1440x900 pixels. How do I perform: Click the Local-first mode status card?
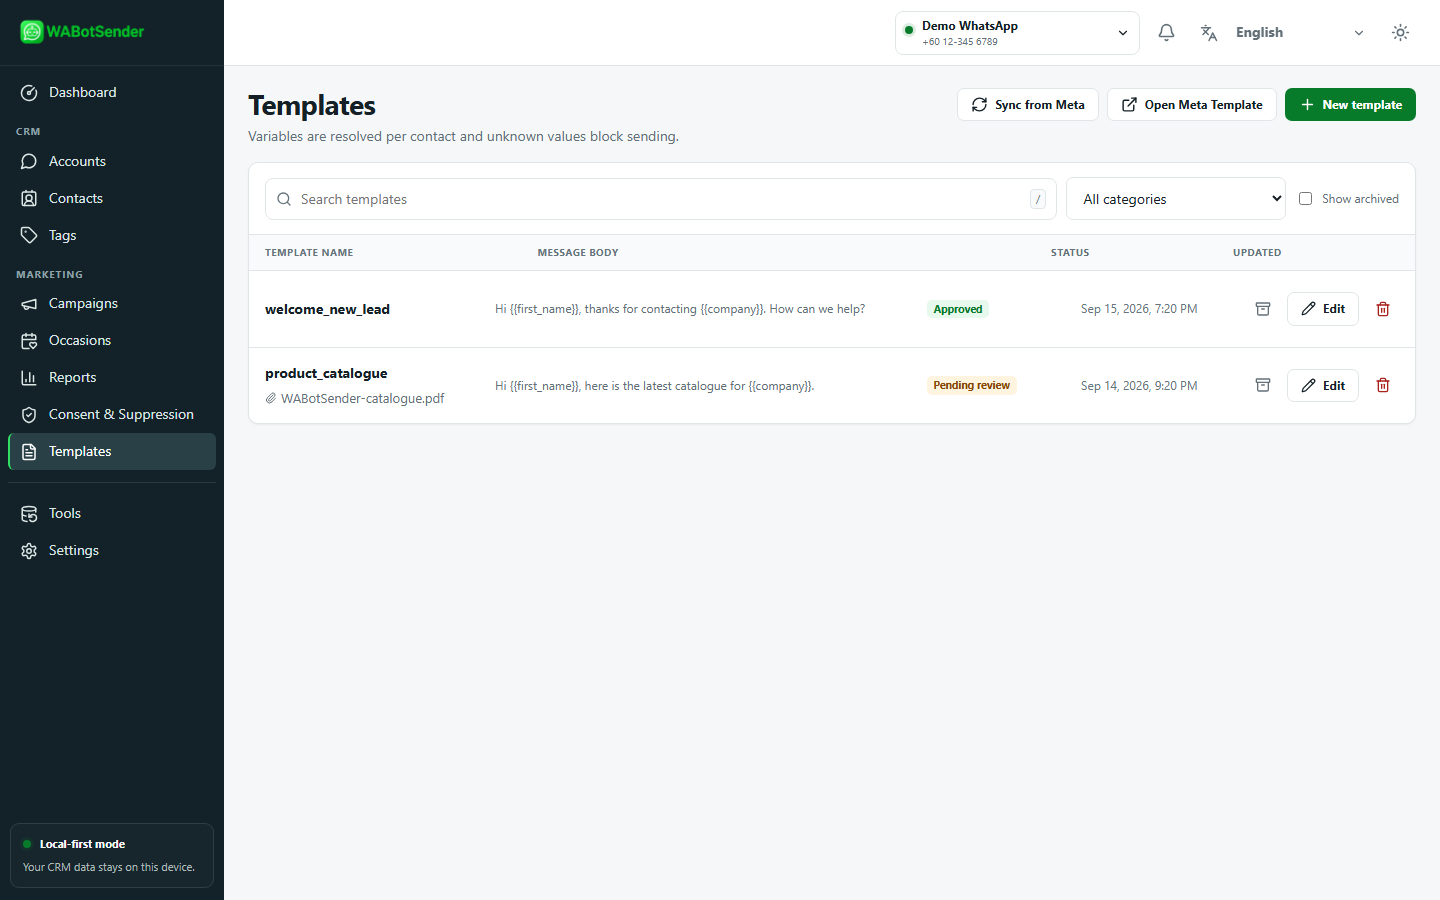pos(112,855)
